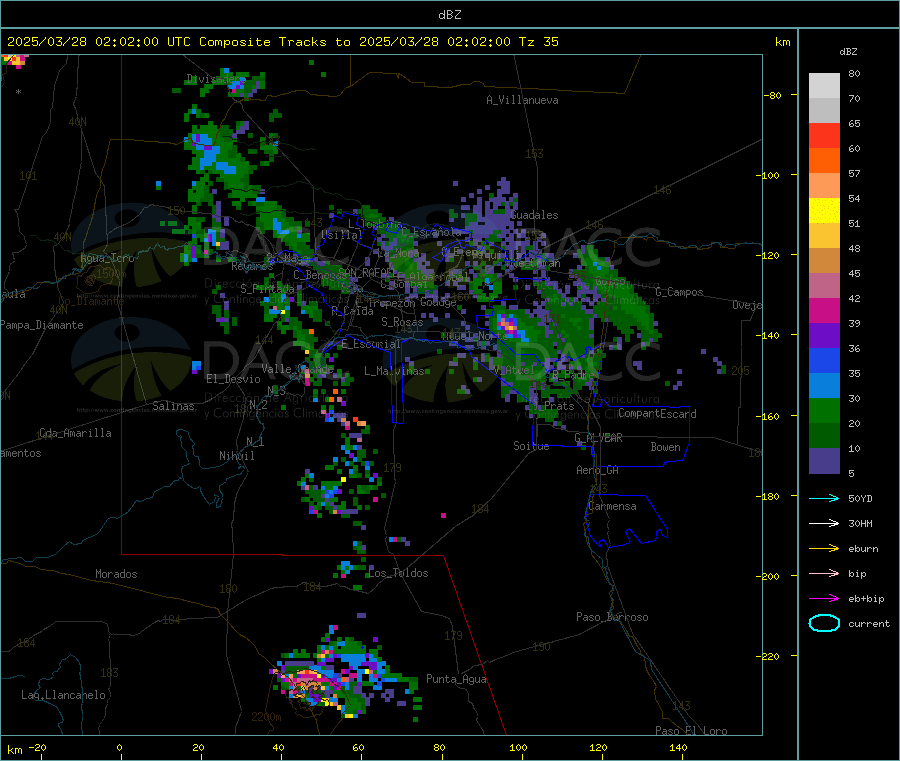
Task: Click the L_Malvinas label
Action: click(x=394, y=371)
